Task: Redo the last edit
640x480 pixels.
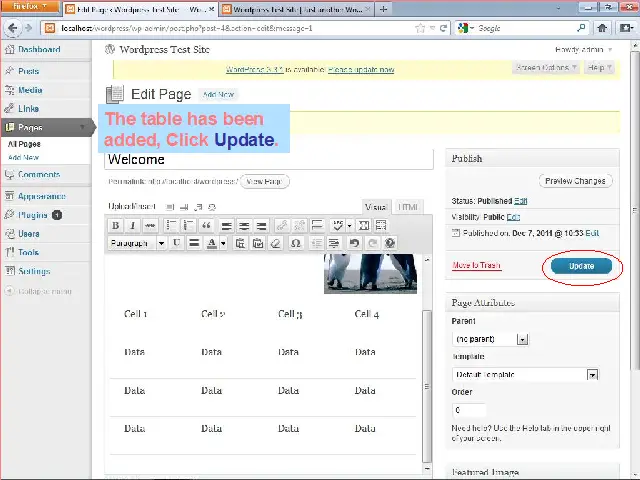Action: click(x=372, y=243)
